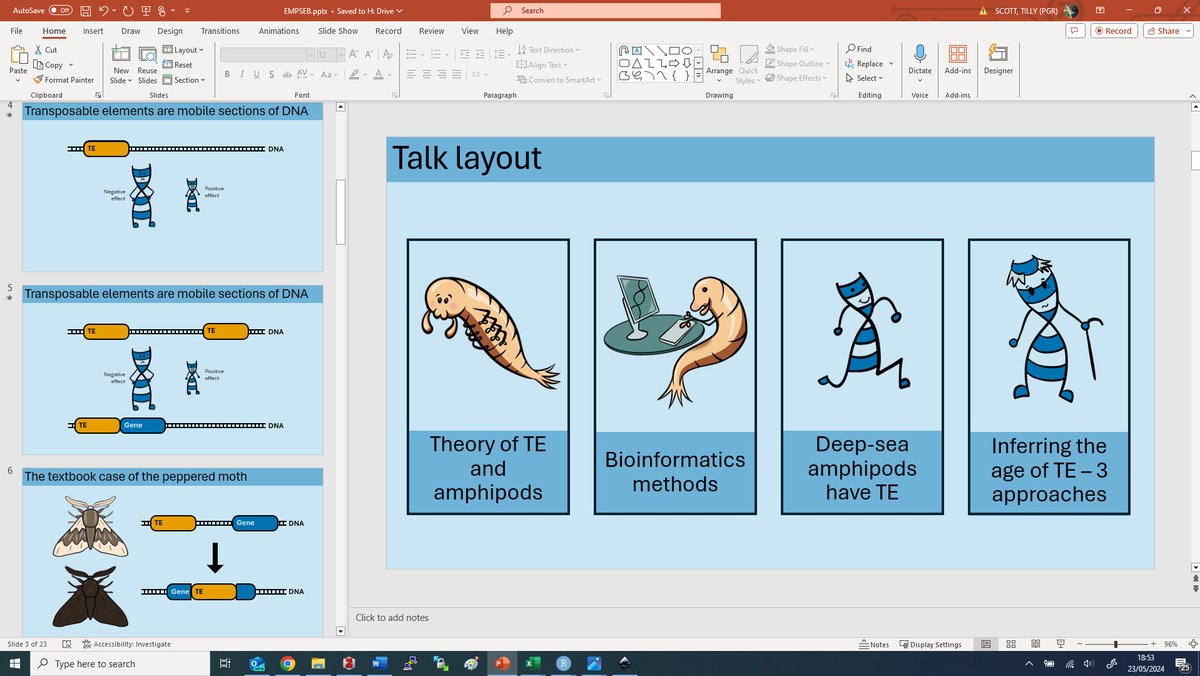1200x676 pixels.
Task: Open the Arrange tool
Action: 719,62
